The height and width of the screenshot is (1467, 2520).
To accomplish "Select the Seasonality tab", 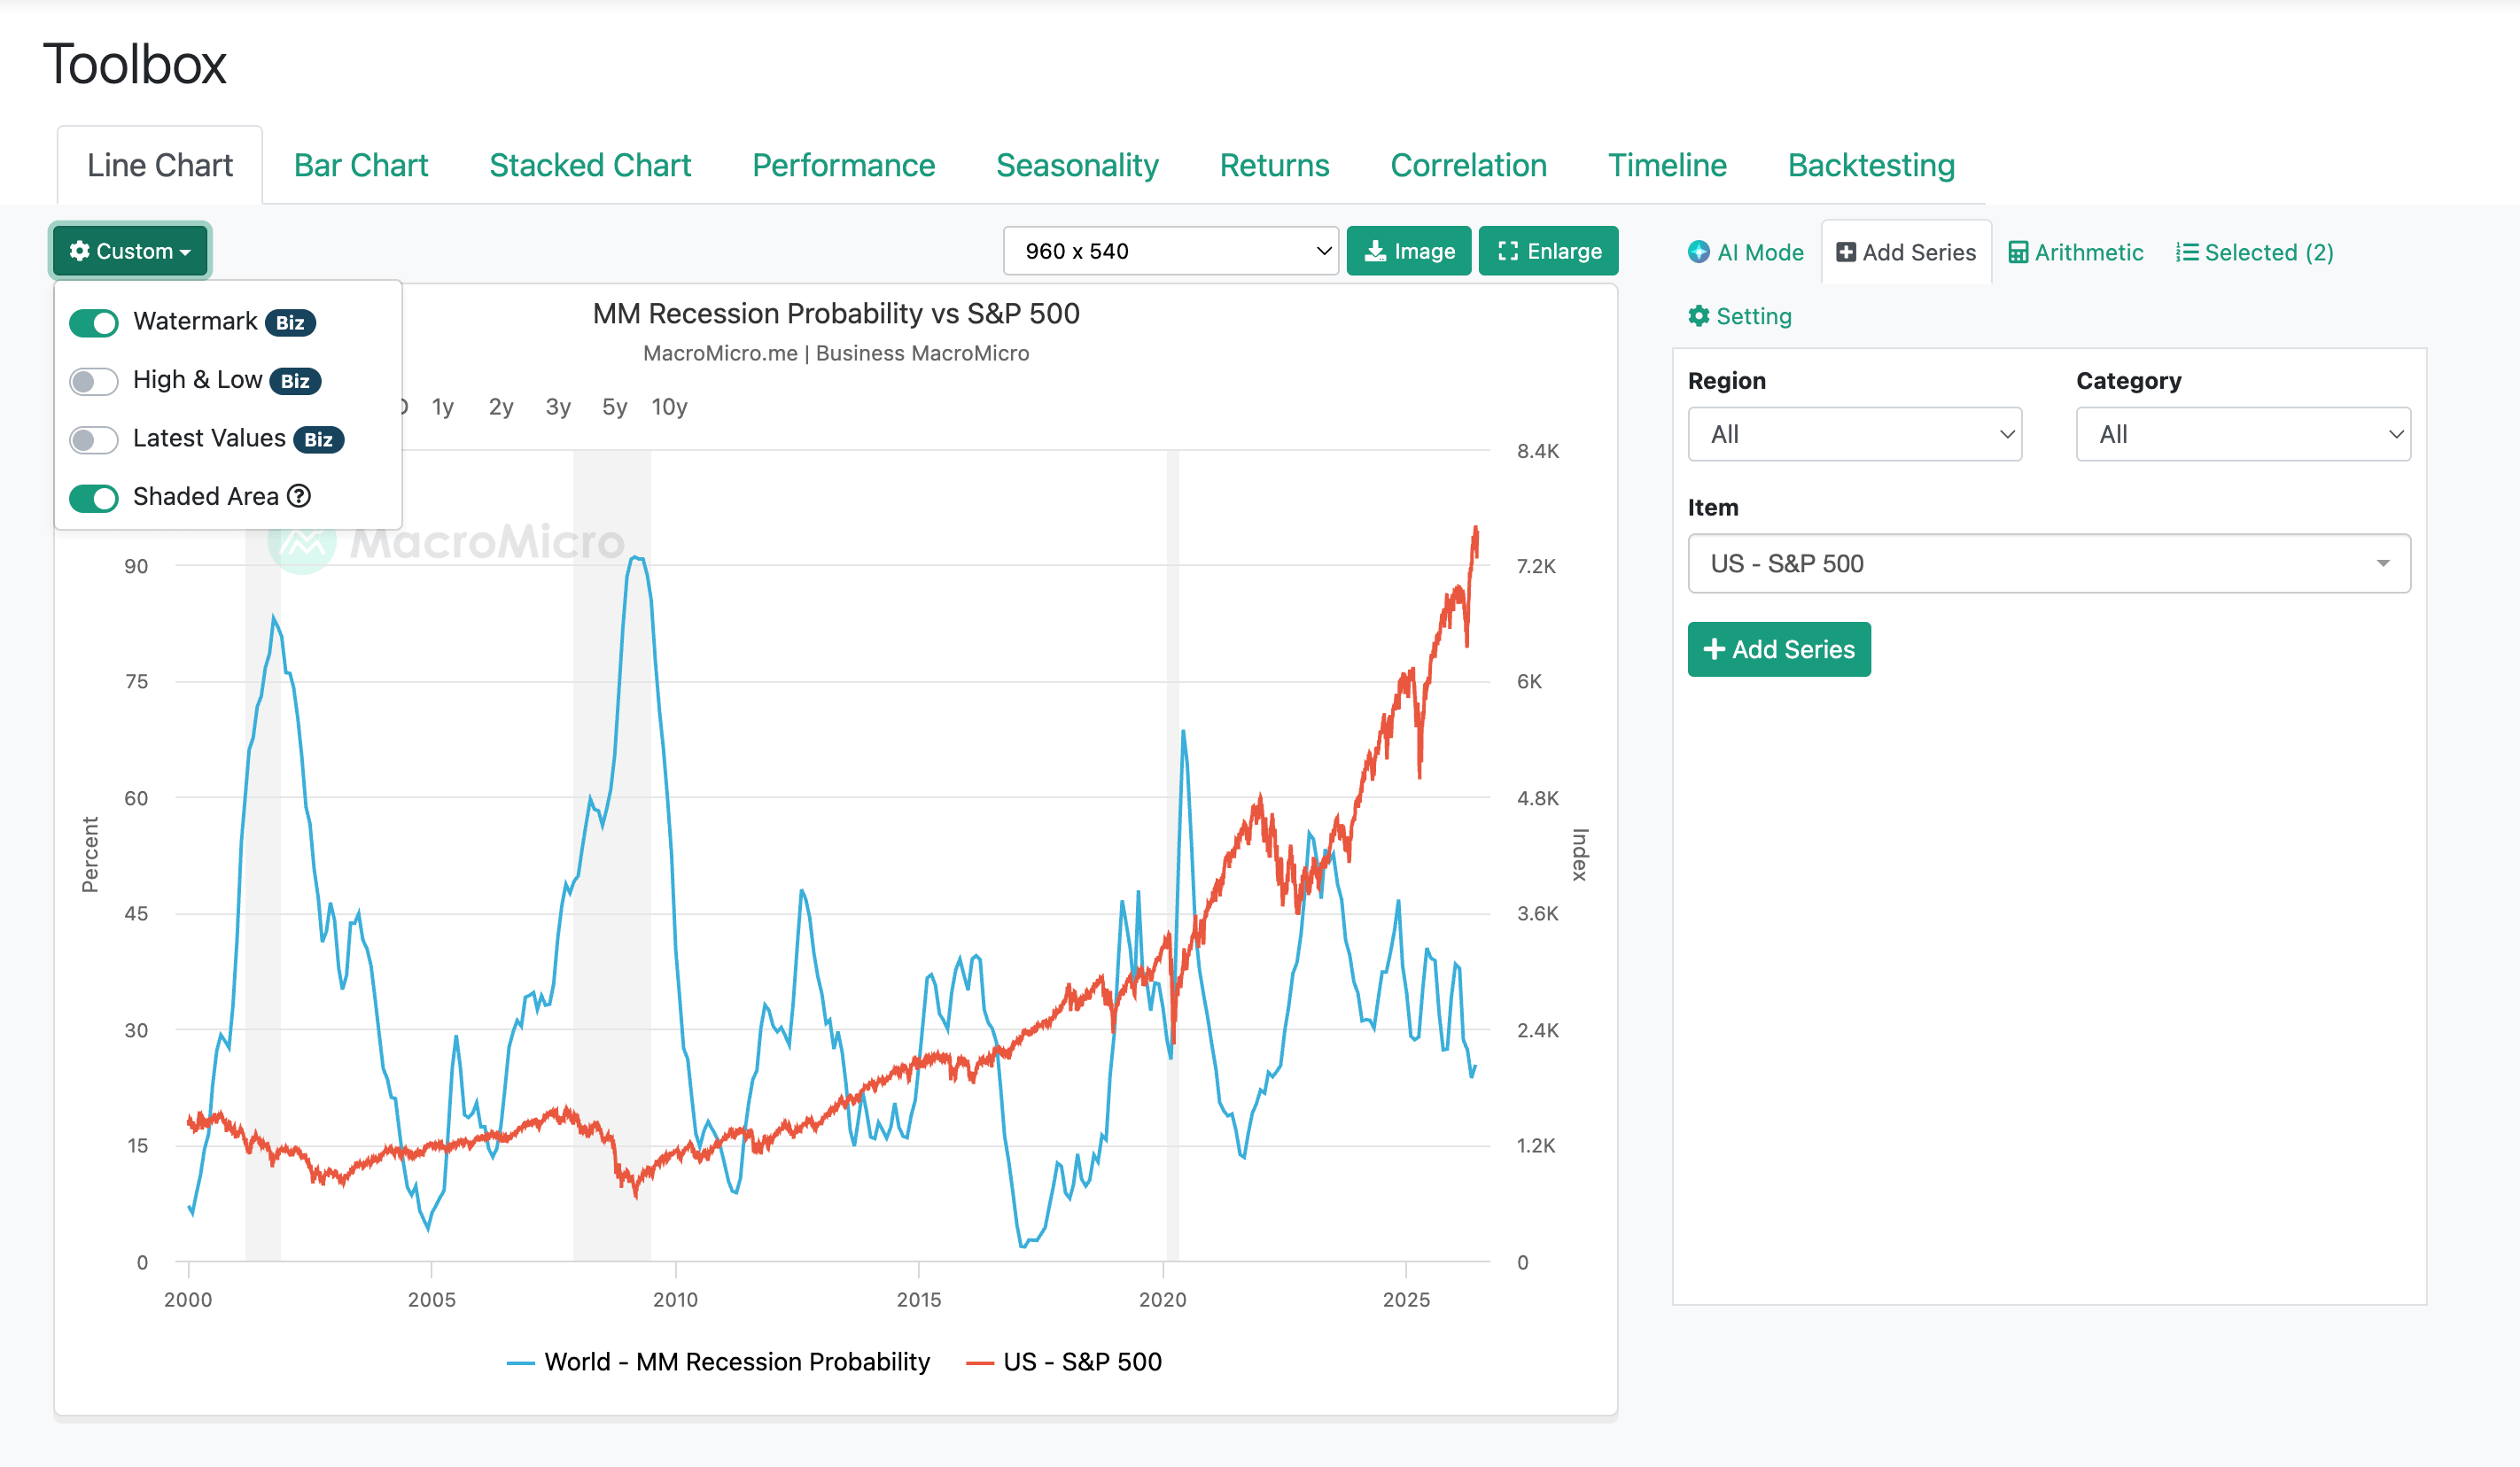I will coord(1077,165).
